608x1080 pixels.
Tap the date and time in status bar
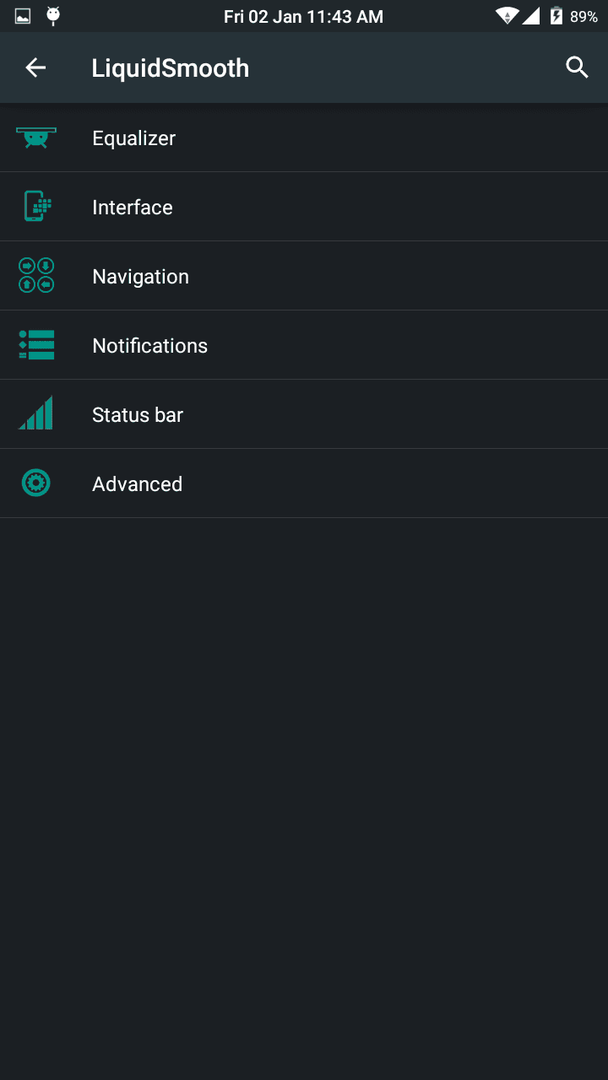(304, 17)
